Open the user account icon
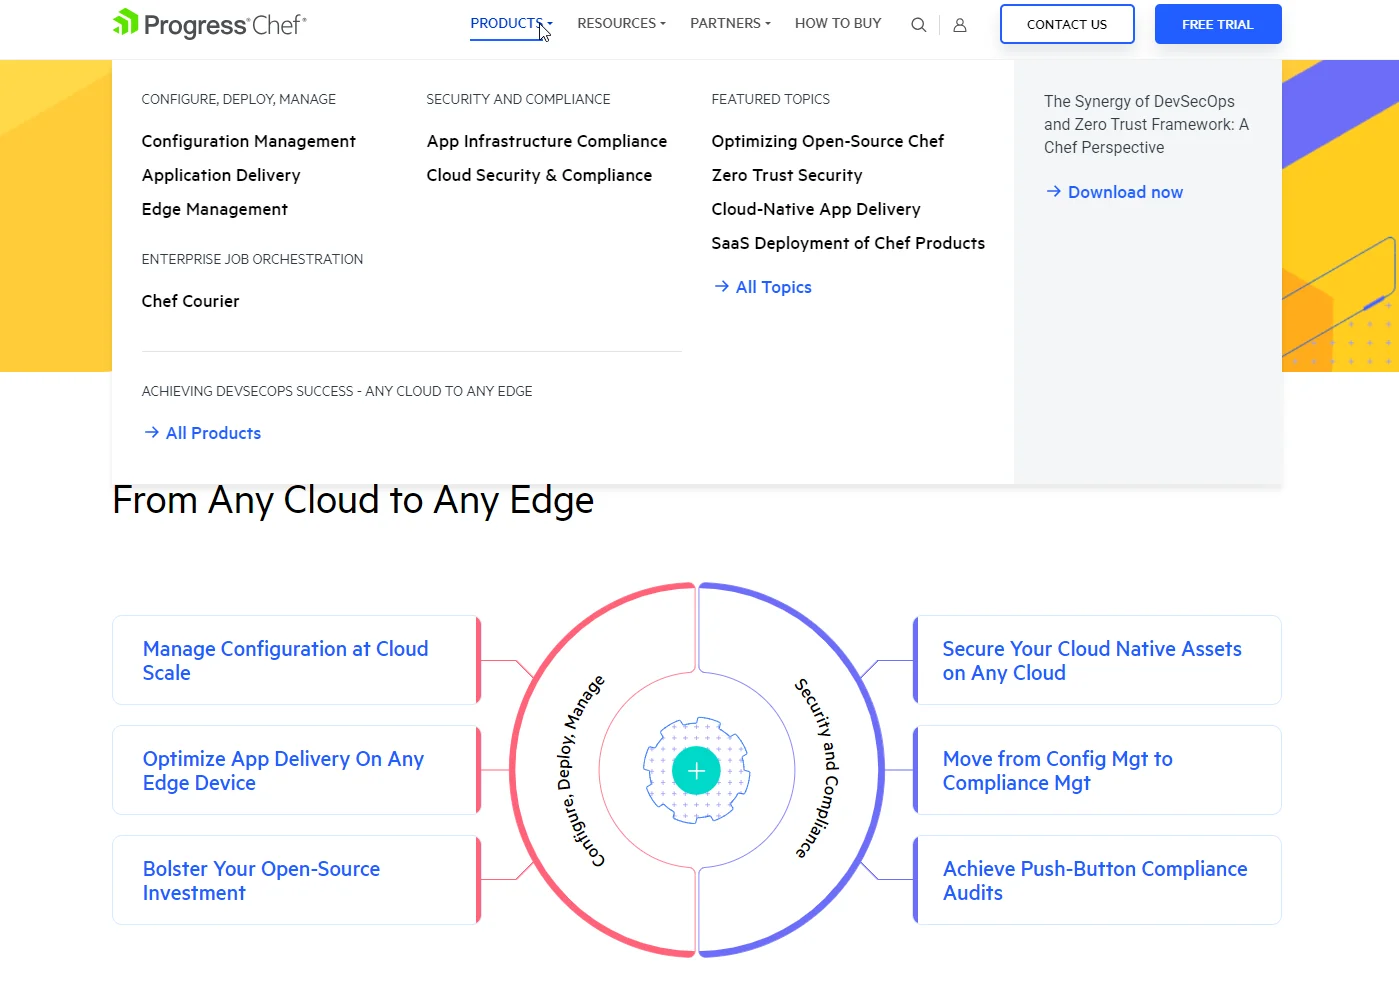This screenshot has width=1399, height=985. (960, 25)
